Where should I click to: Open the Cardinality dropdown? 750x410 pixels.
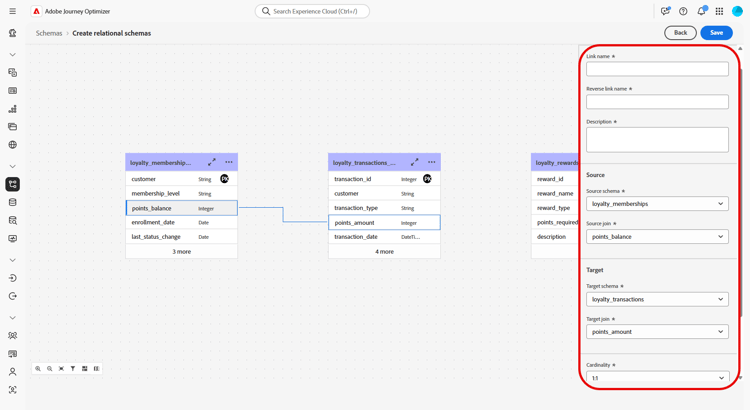(657, 377)
